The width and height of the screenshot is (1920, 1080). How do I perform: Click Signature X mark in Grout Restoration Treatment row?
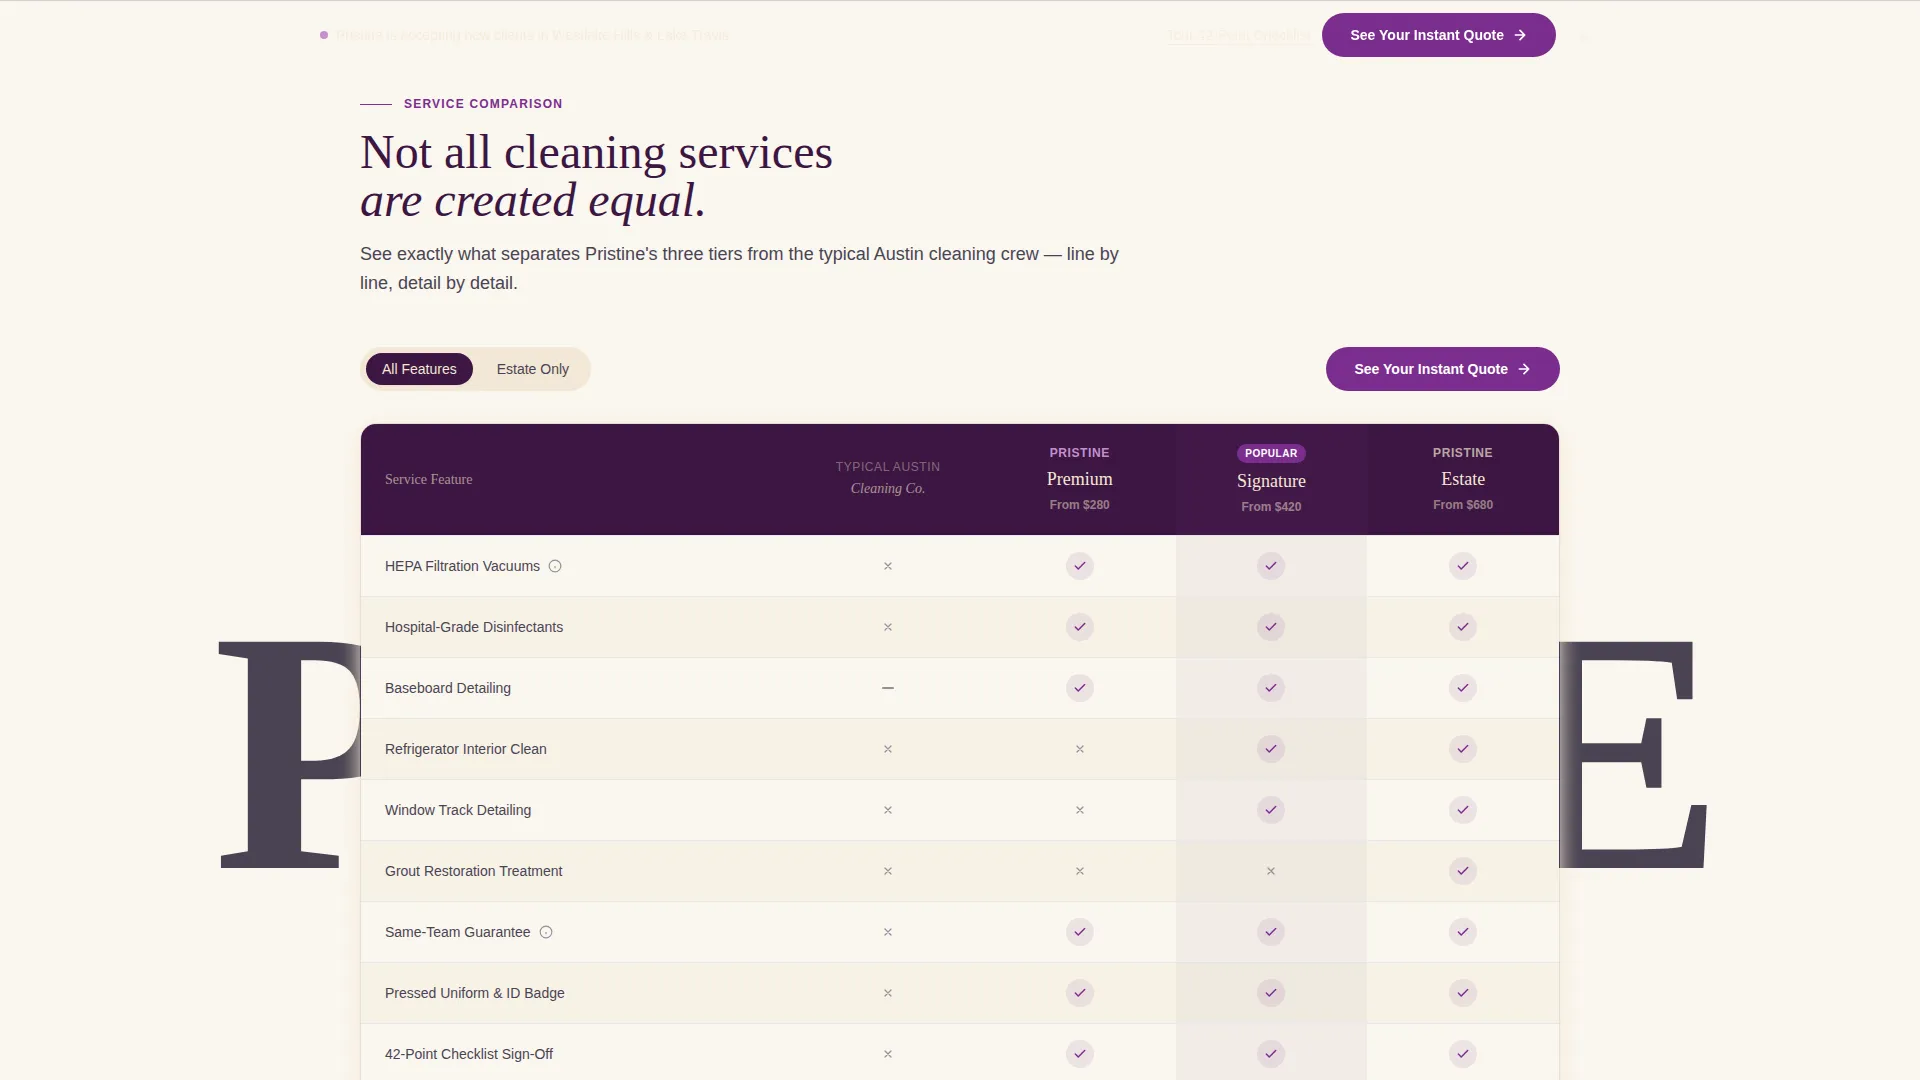click(1271, 871)
